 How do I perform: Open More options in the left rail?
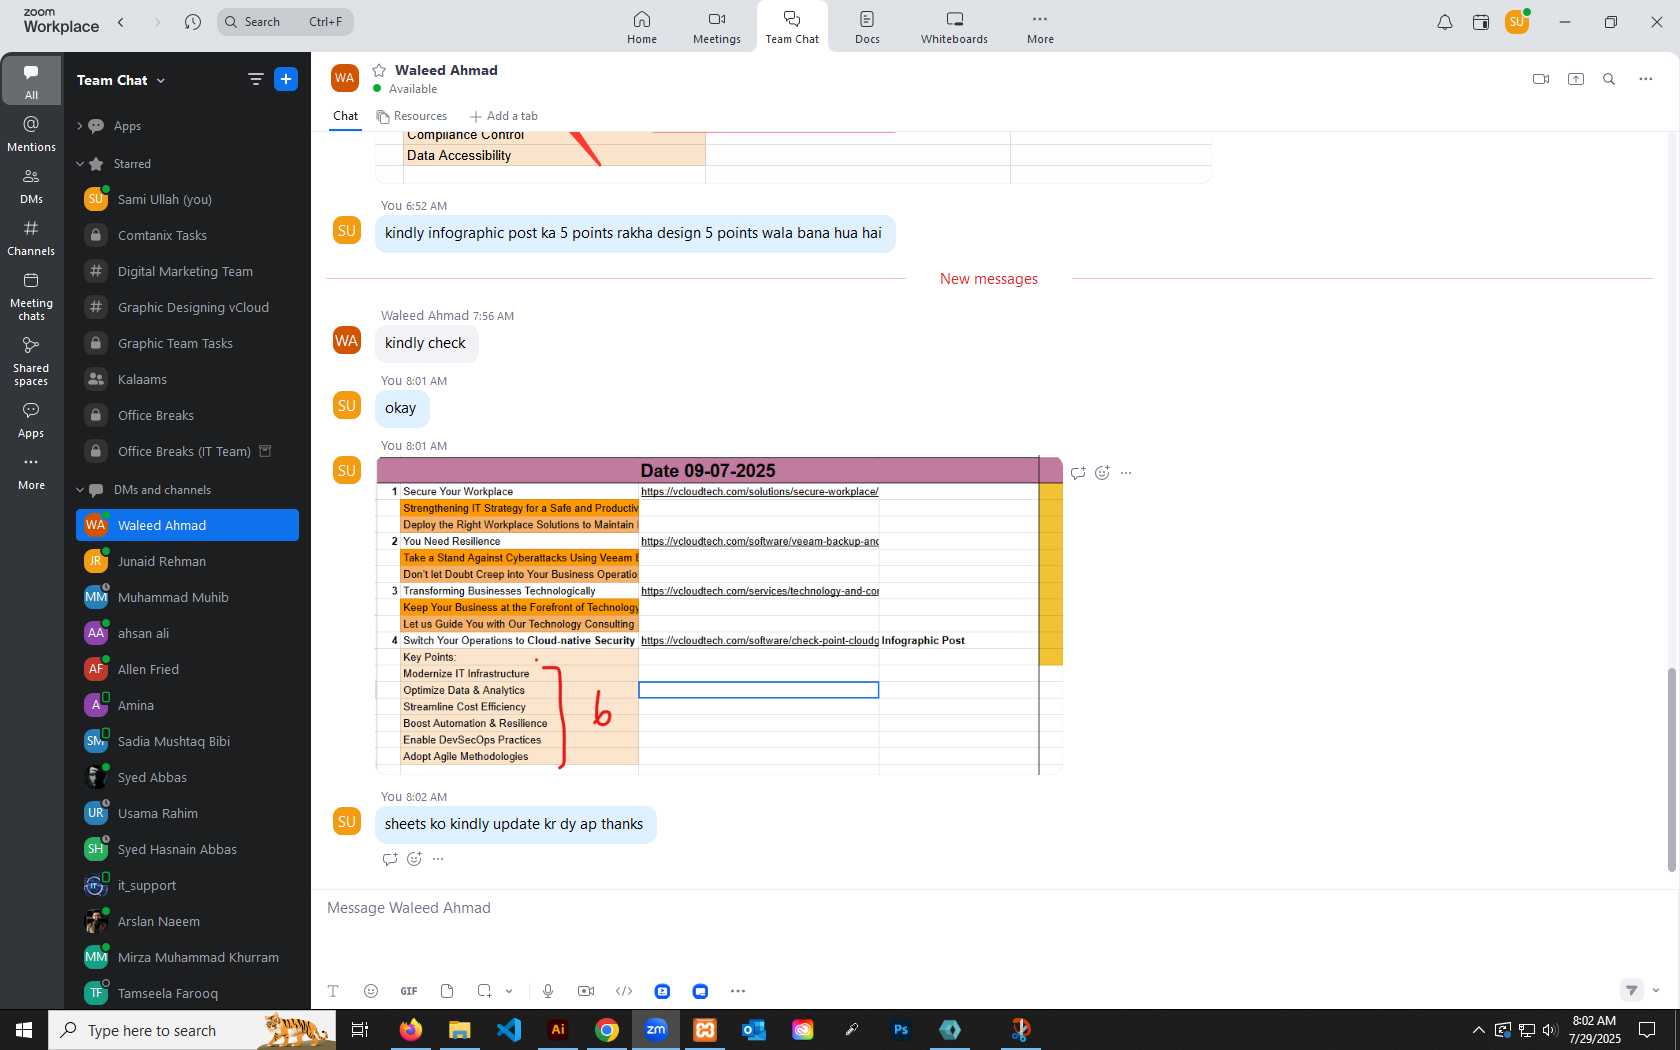pyautogui.click(x=31, y=472)
